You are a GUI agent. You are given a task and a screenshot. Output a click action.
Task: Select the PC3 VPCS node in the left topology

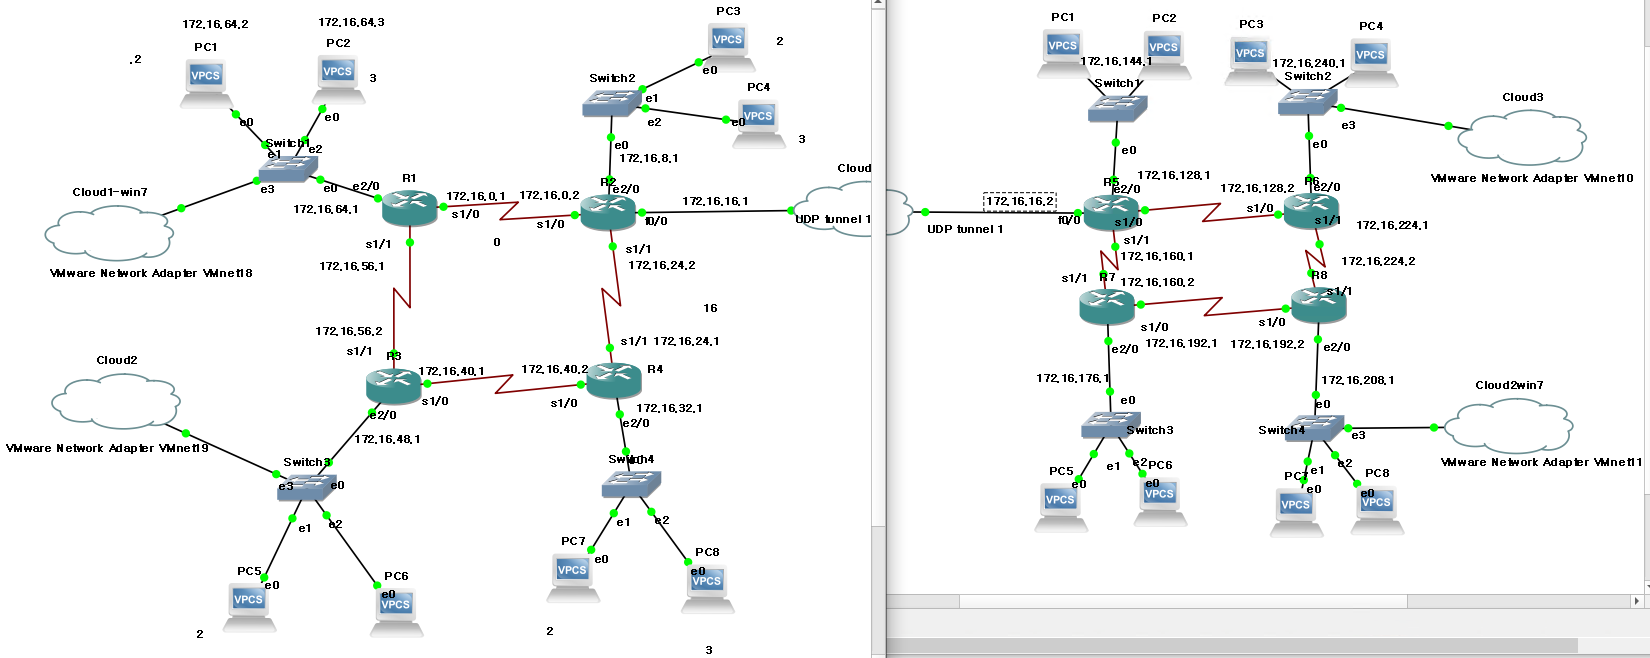coord(728,47)
